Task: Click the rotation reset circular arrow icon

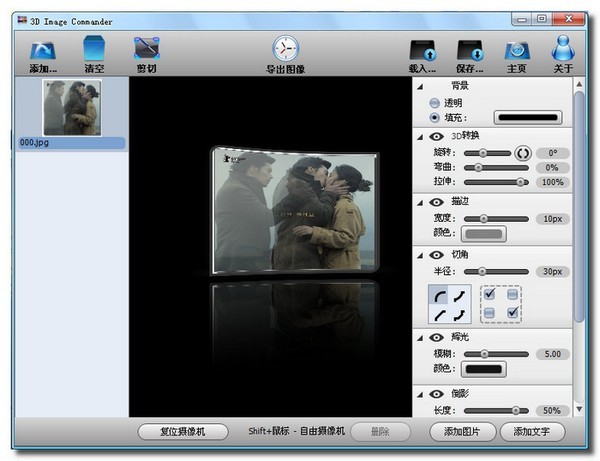Action: coord(521,153)
